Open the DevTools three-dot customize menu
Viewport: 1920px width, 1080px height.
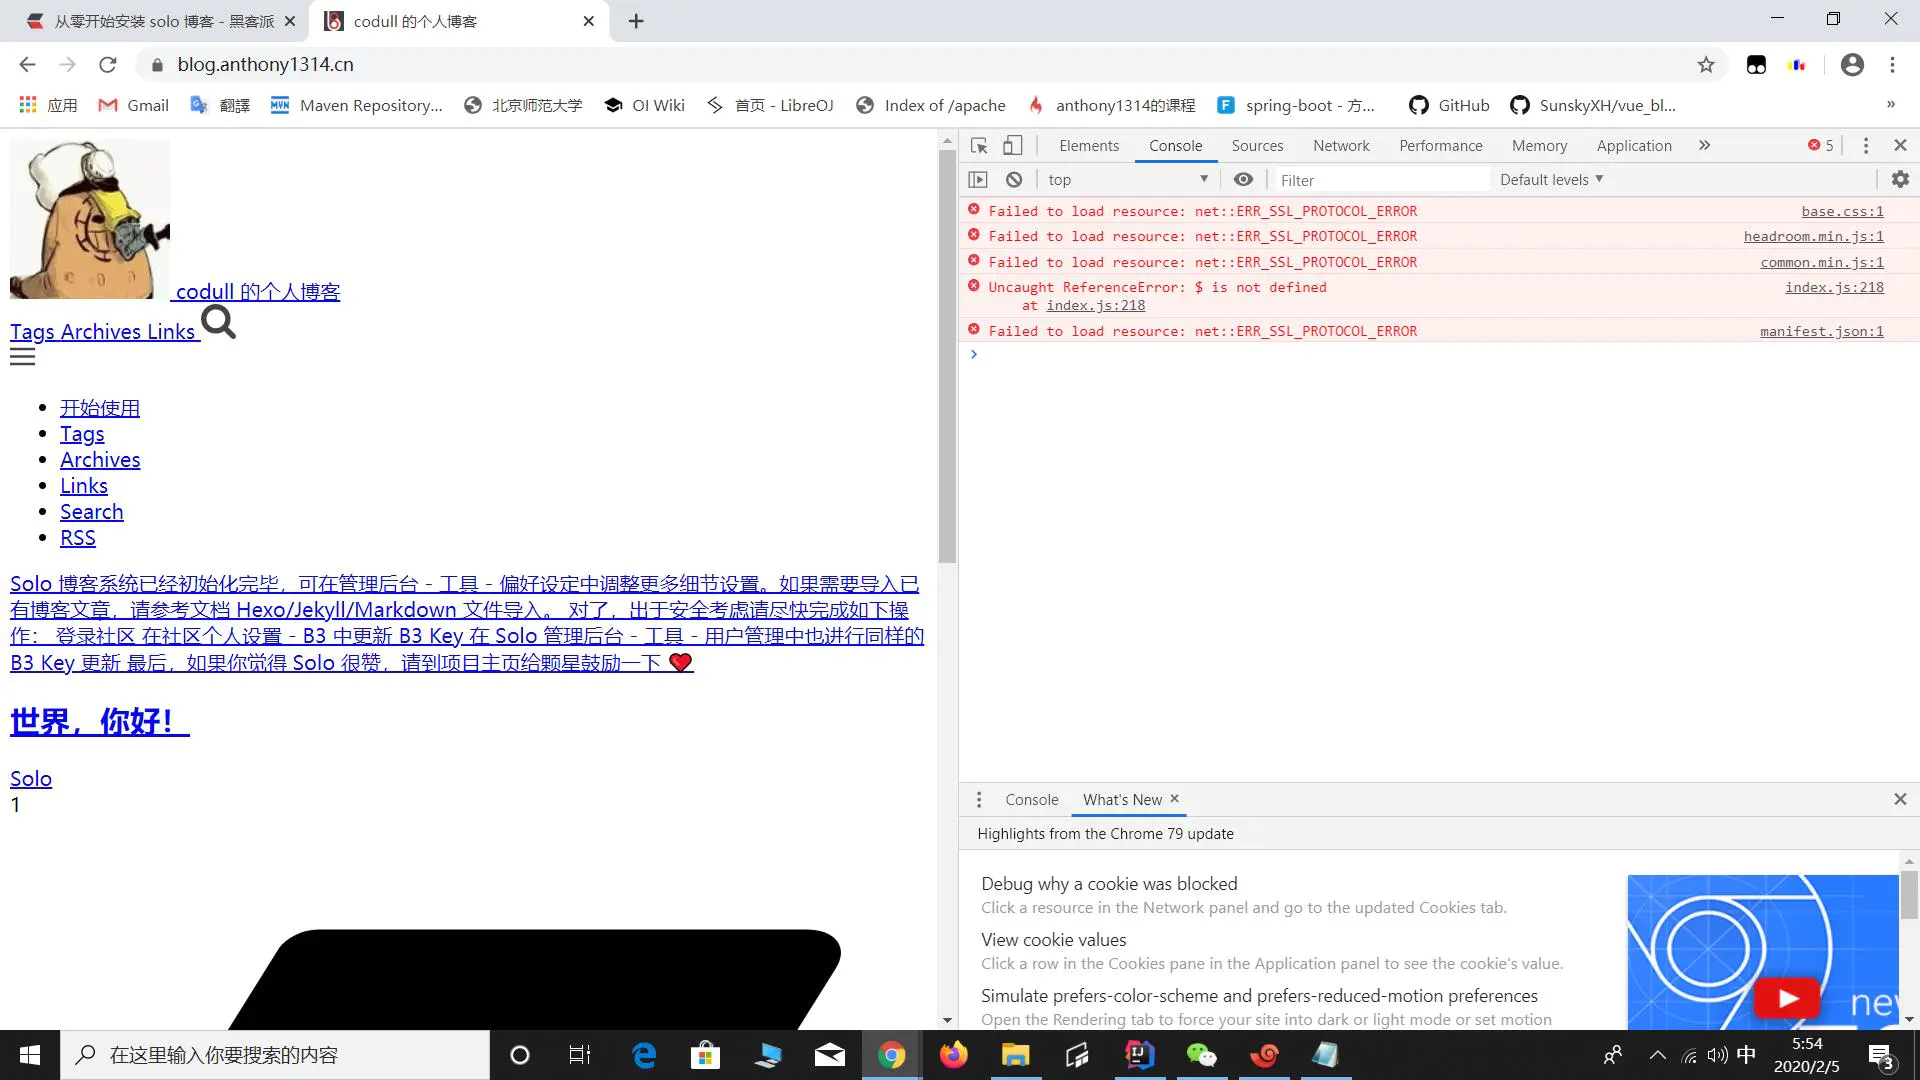[x=1865, y=146]
